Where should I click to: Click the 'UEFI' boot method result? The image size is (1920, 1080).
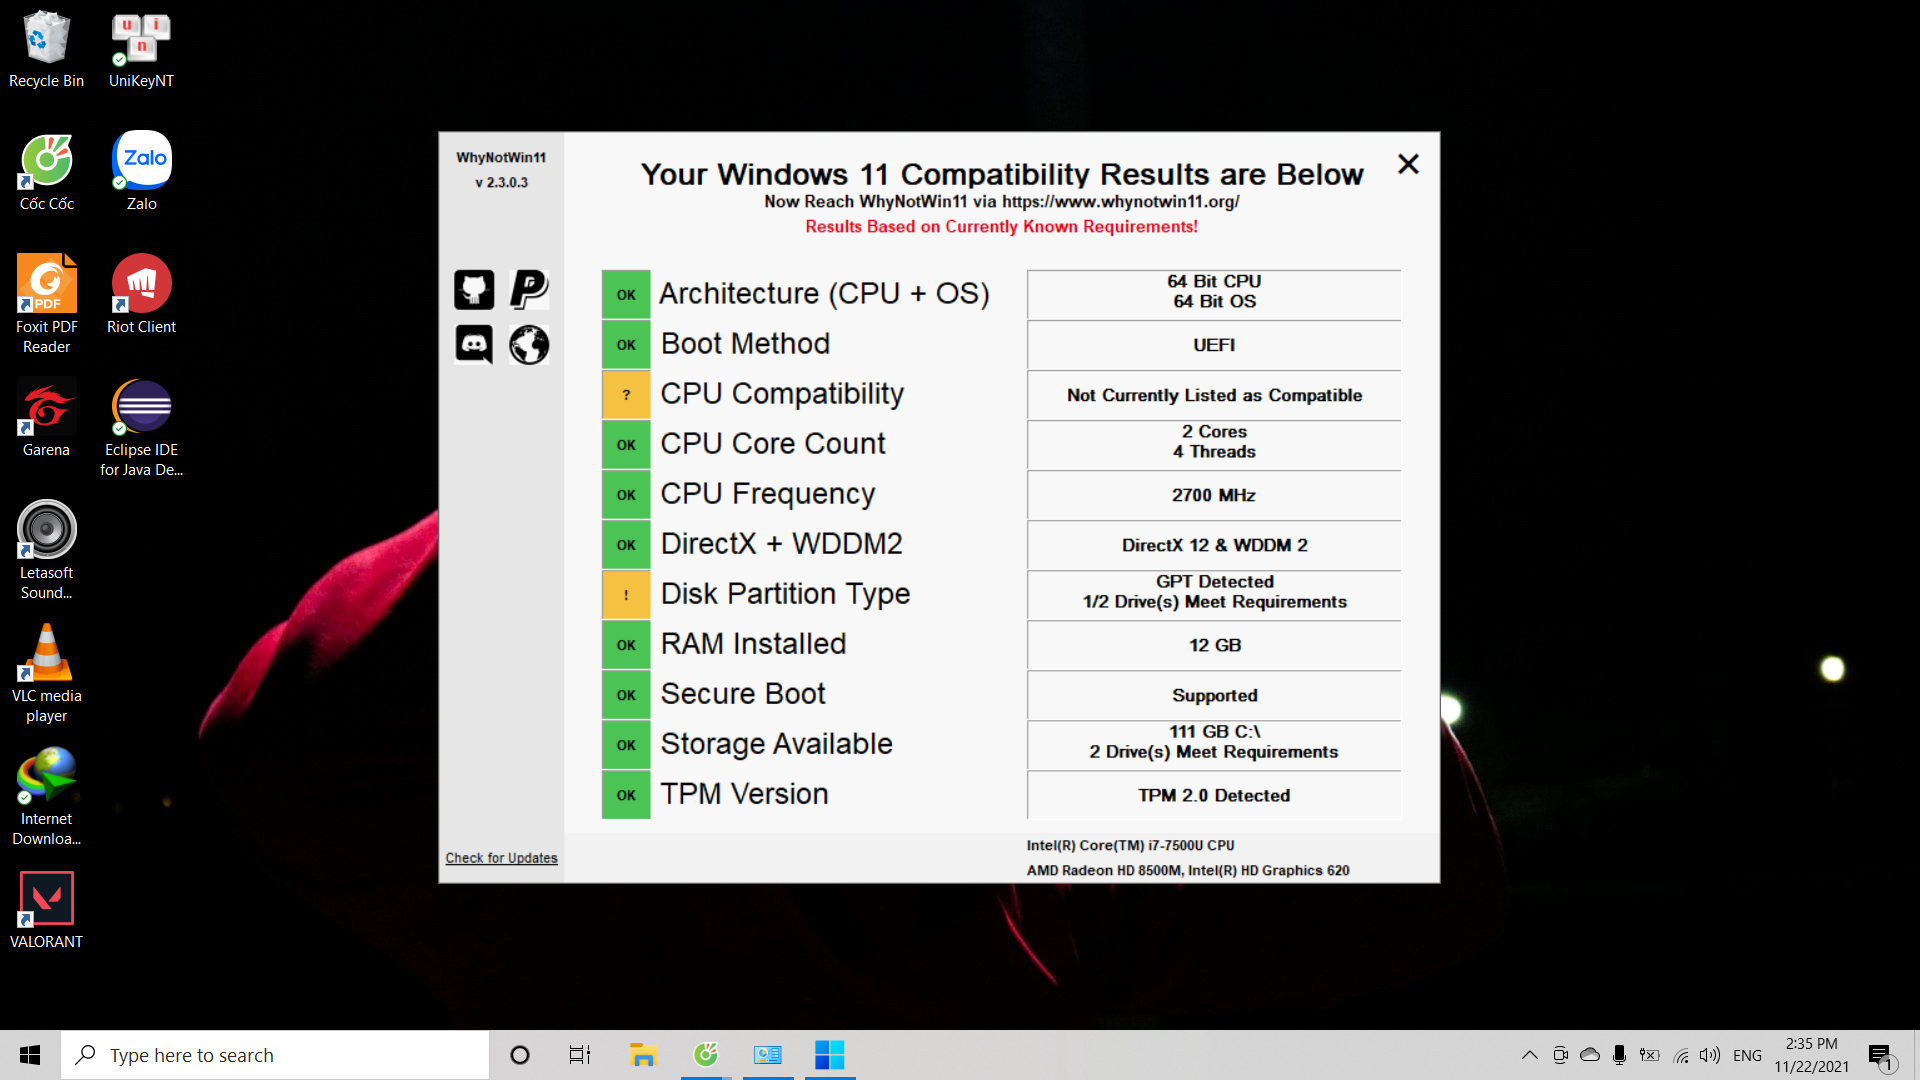click(x=1214, y=345)
